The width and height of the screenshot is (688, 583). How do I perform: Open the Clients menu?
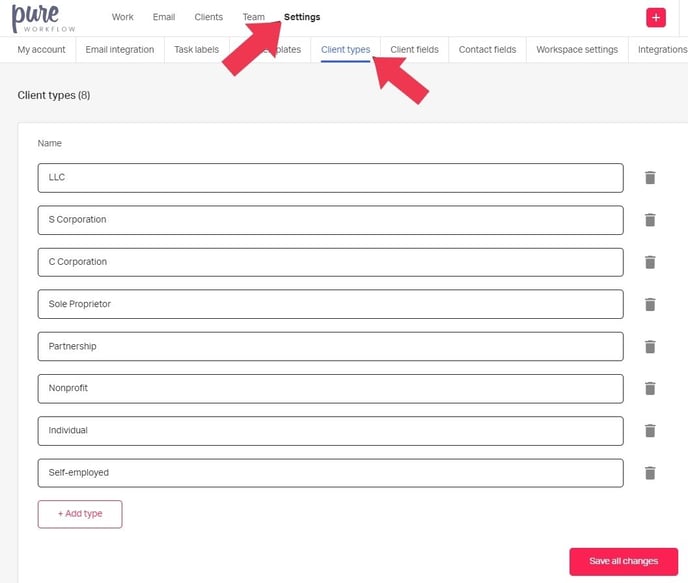[x=208, y=17]
